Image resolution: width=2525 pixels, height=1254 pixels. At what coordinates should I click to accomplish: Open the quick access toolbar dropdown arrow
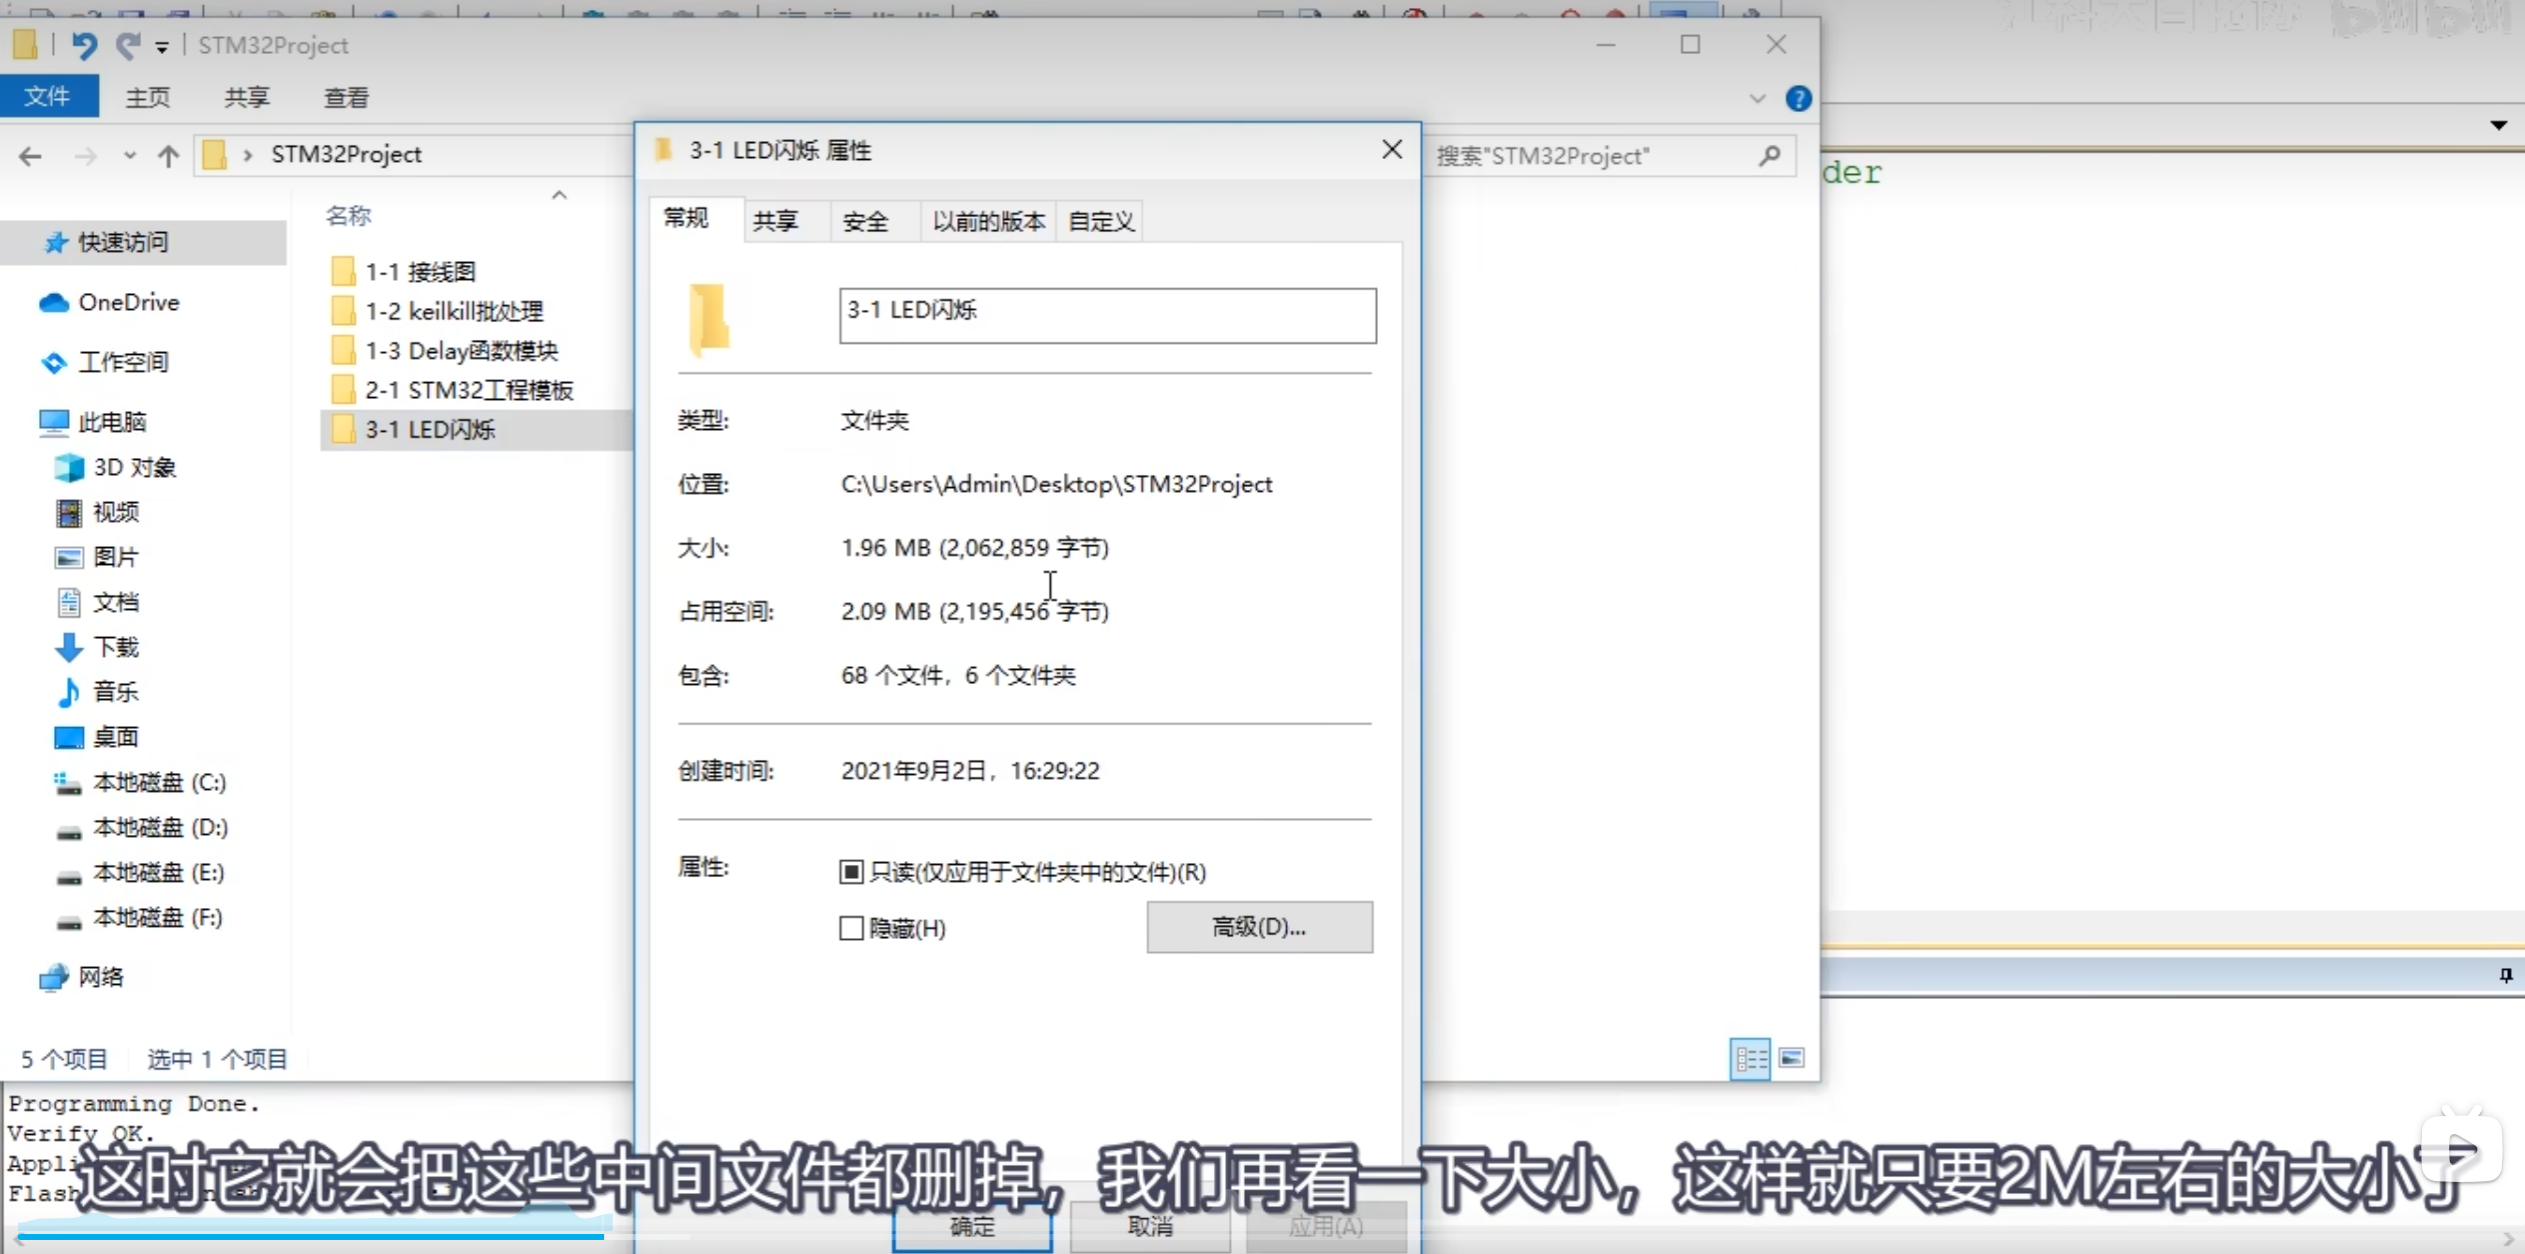click(x=162, y=47)
